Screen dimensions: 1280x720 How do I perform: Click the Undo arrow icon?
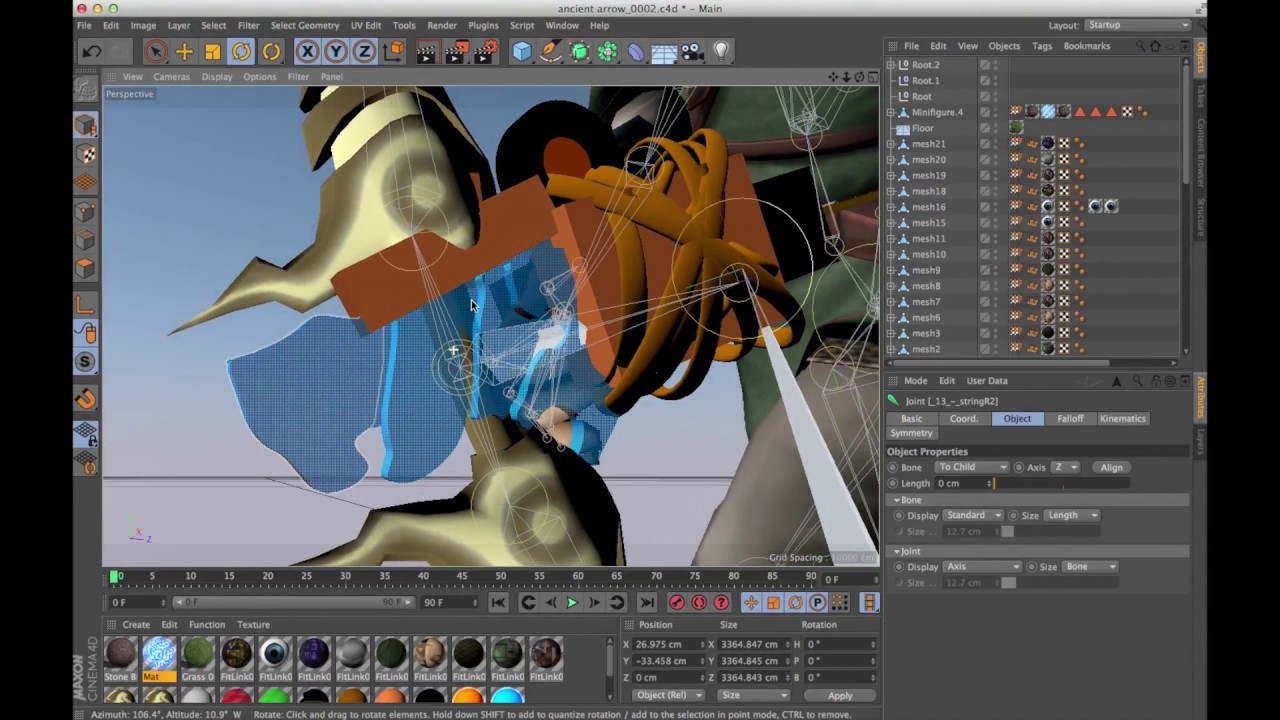[92, 52]
